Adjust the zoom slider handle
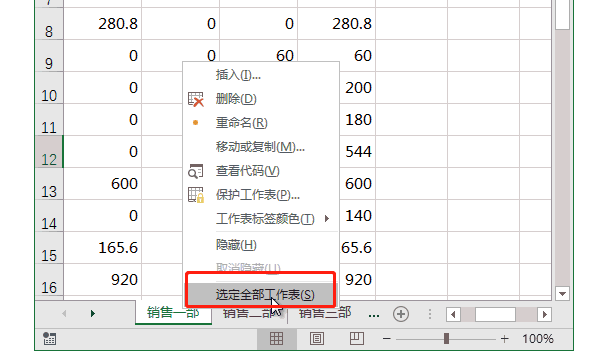The height and width of the screenshot is (362, 605). click(446, 339)
